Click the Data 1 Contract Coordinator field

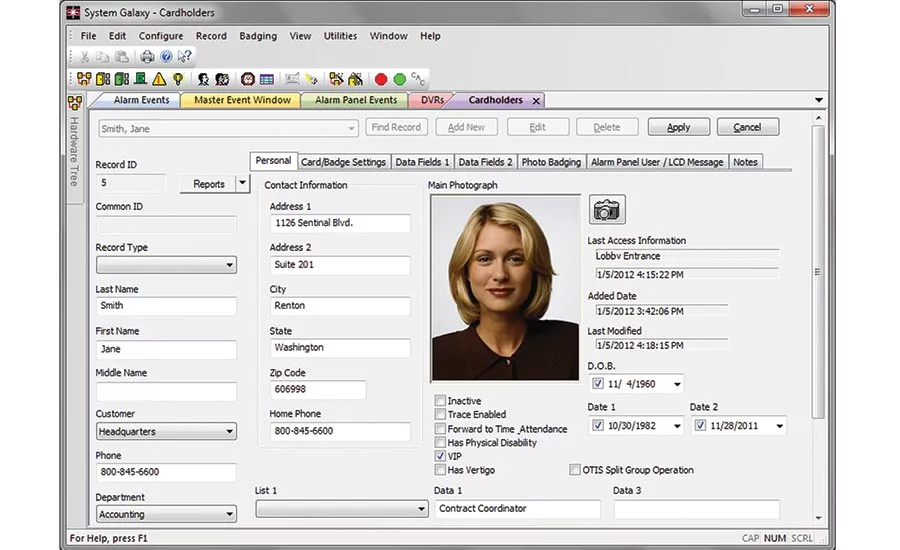517,509
